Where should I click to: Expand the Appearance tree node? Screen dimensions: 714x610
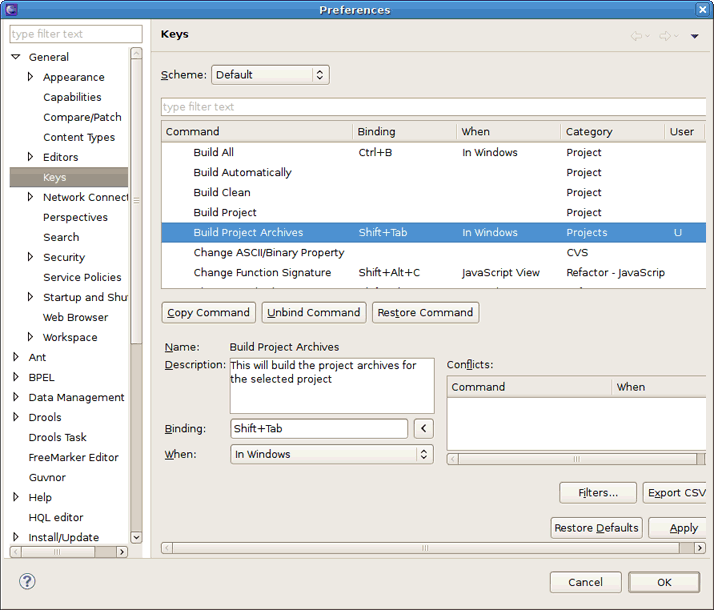[x=31, y=77]
